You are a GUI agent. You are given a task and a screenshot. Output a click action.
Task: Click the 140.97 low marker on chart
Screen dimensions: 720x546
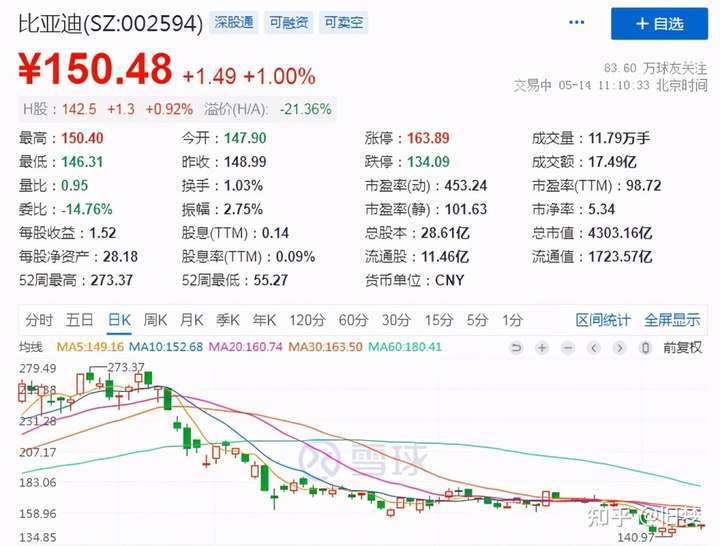636,537
